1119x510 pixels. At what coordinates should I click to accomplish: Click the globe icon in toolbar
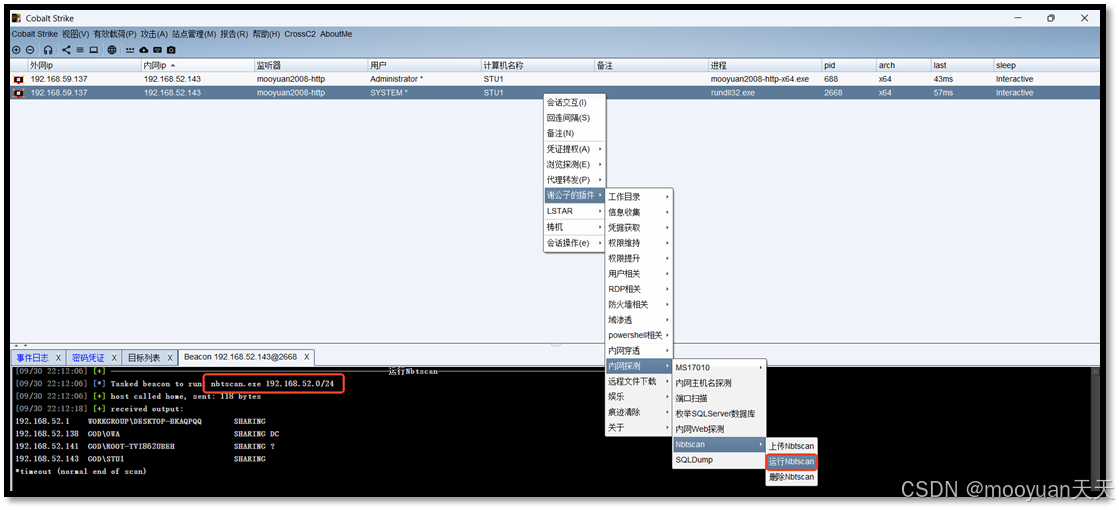tap(112, 50)
